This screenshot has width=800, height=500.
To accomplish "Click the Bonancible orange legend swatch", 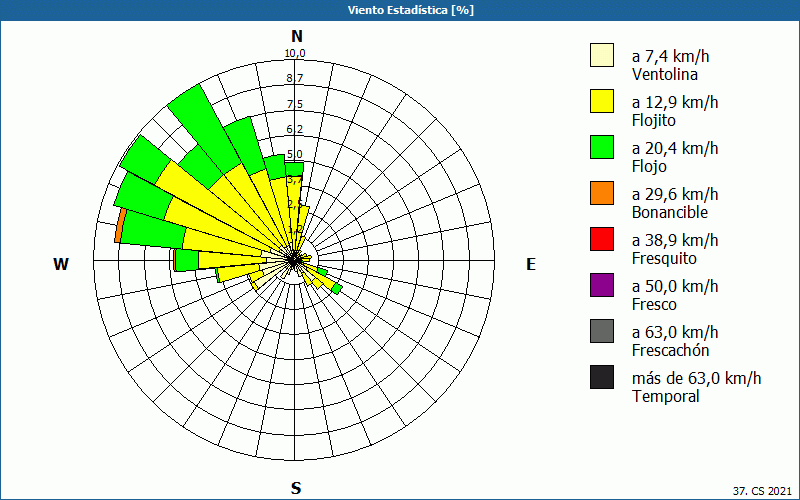I will (602, 193).
